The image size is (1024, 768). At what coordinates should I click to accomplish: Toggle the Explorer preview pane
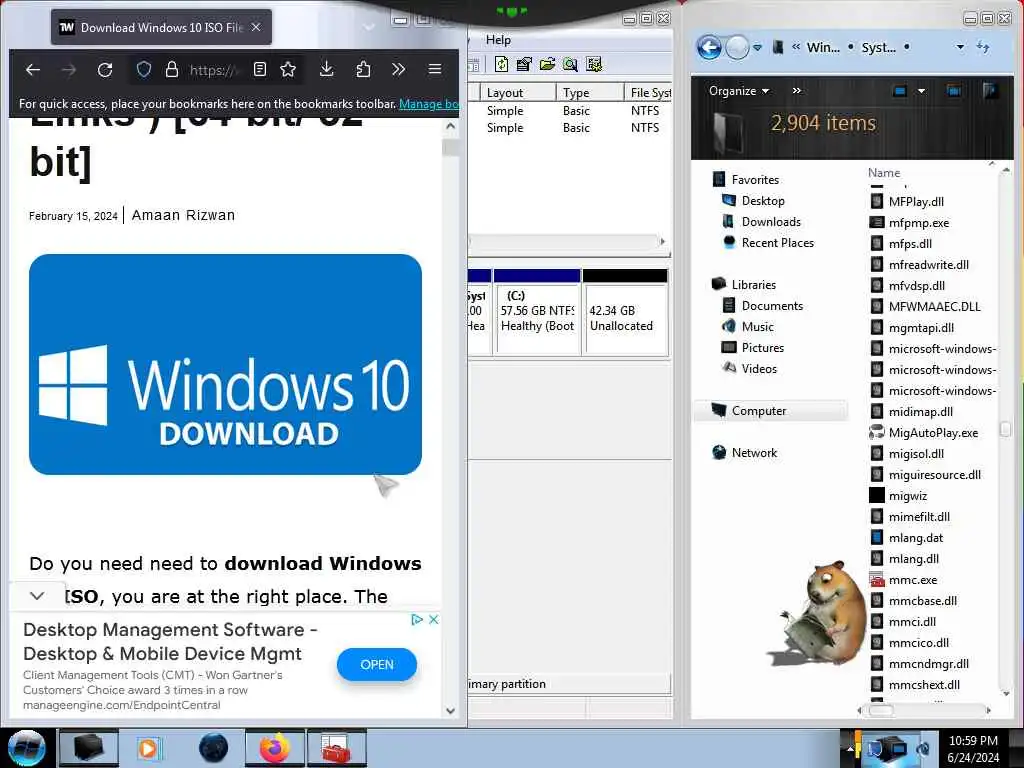coord(953,91)
